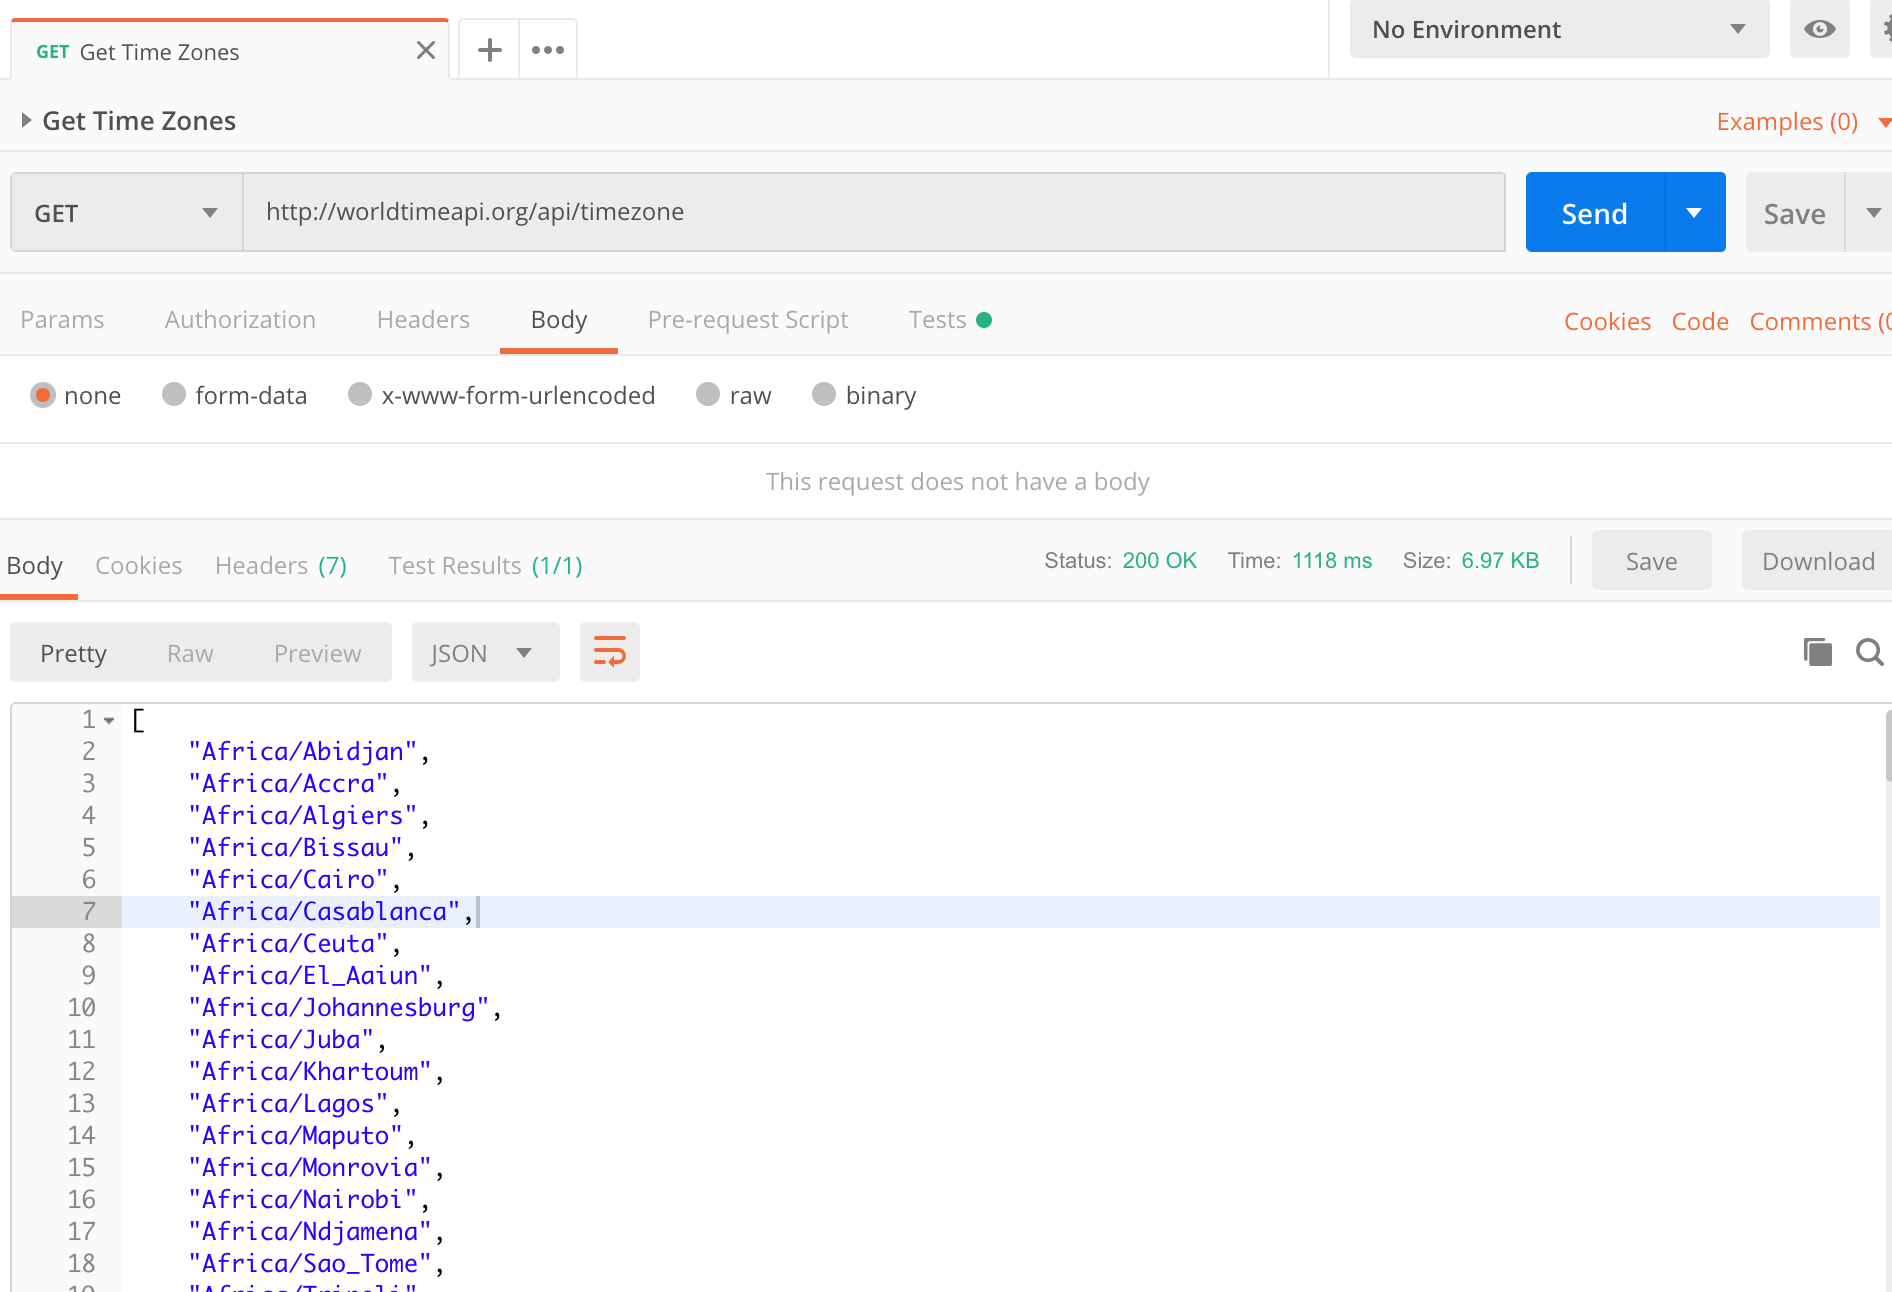Select the raw body type
Screen dimensions: 1892x1292
(707, 394)
